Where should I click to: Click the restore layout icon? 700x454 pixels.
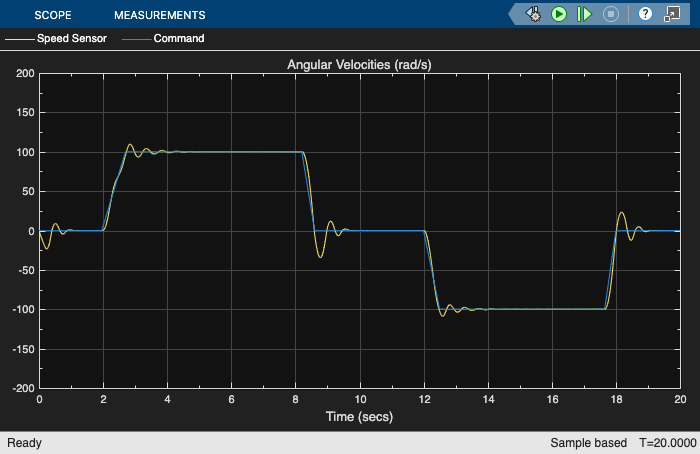point(671,14)
